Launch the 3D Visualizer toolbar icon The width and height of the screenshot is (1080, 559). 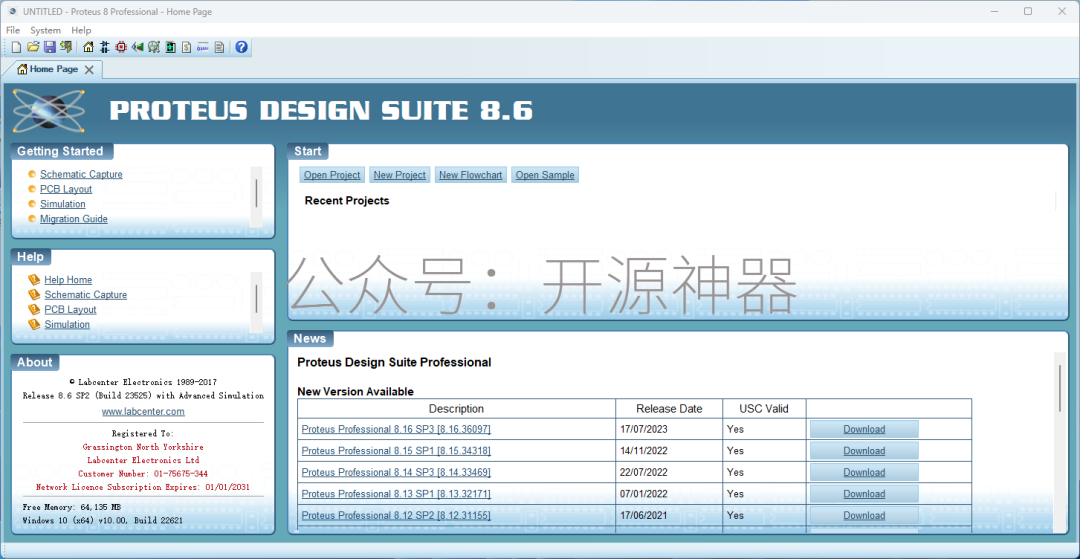coord(137,47)
